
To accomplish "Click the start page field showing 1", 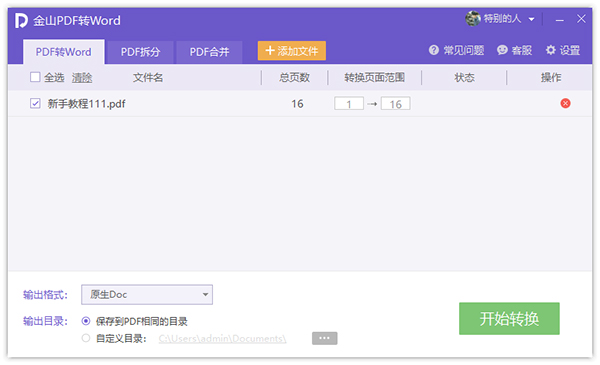I will coord(349,104).
